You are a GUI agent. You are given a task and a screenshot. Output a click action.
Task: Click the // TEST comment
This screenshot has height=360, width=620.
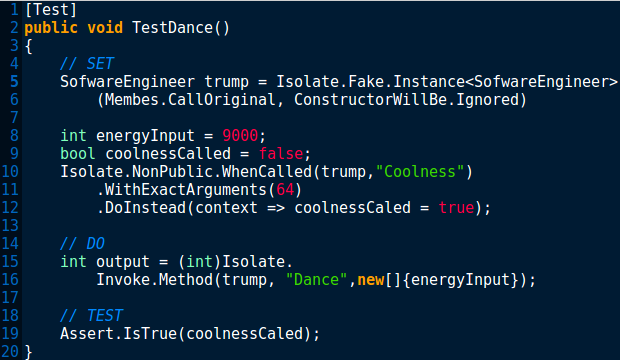91,315
